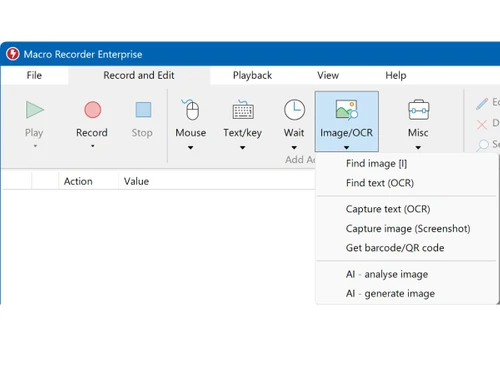The height and width of the screenshot is (375, 500).
Task: Click the Image/OCR picture icon
Action: pos(346,109)
